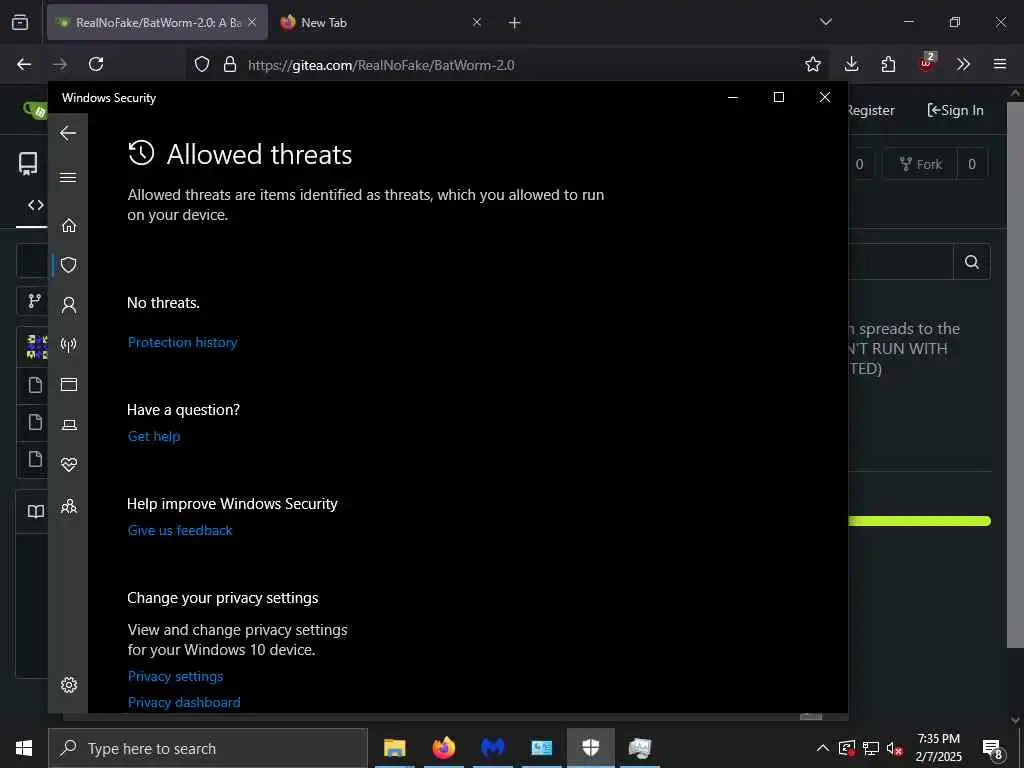Click the Gitea search magnifier button
Image resolution: width=1024 pixels, height=768 pixels.
972,262
